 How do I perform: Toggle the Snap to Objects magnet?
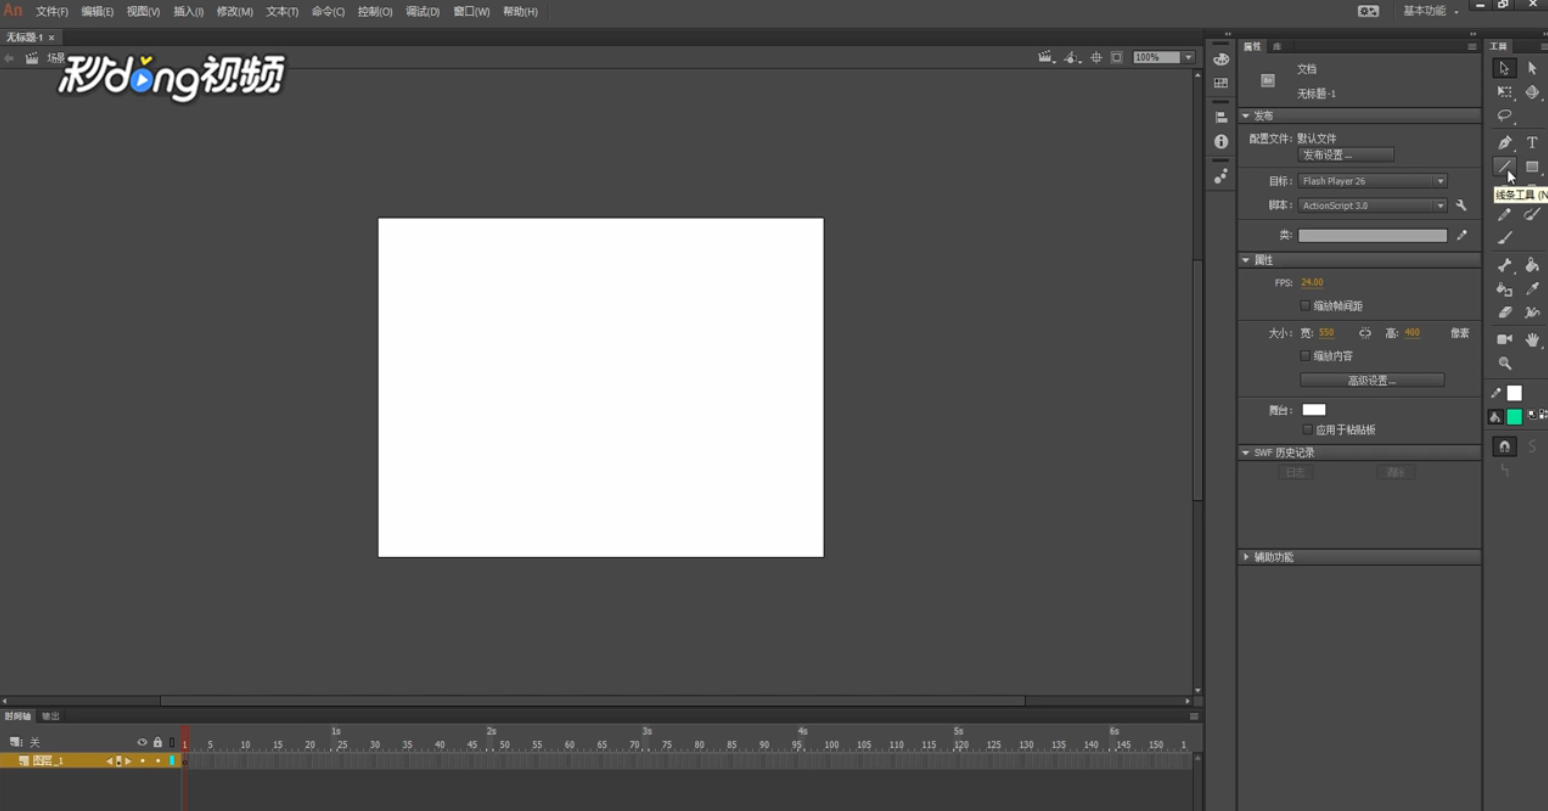pos(1504,447)
